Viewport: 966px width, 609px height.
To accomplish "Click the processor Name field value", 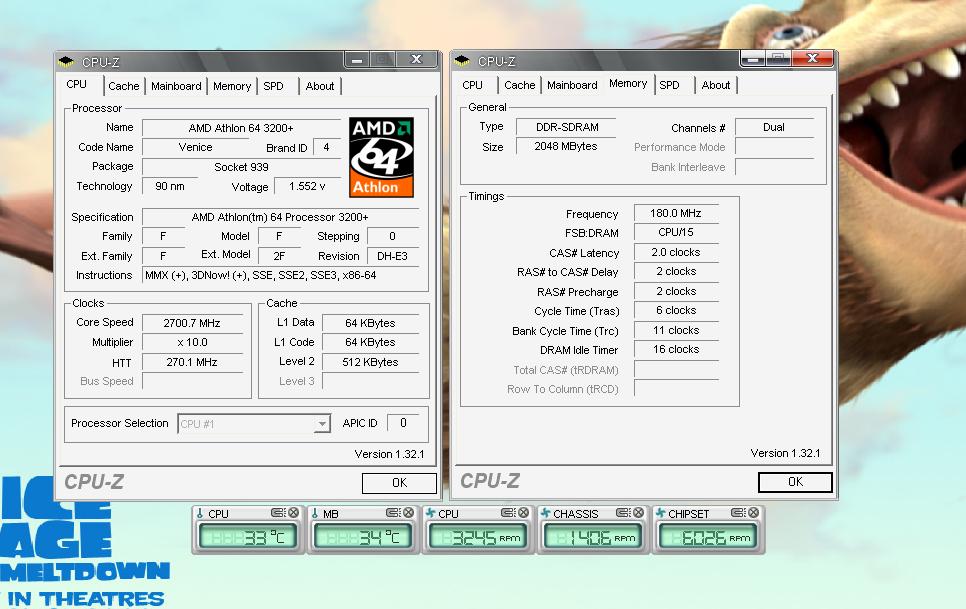I will click(x=241, y=128).
